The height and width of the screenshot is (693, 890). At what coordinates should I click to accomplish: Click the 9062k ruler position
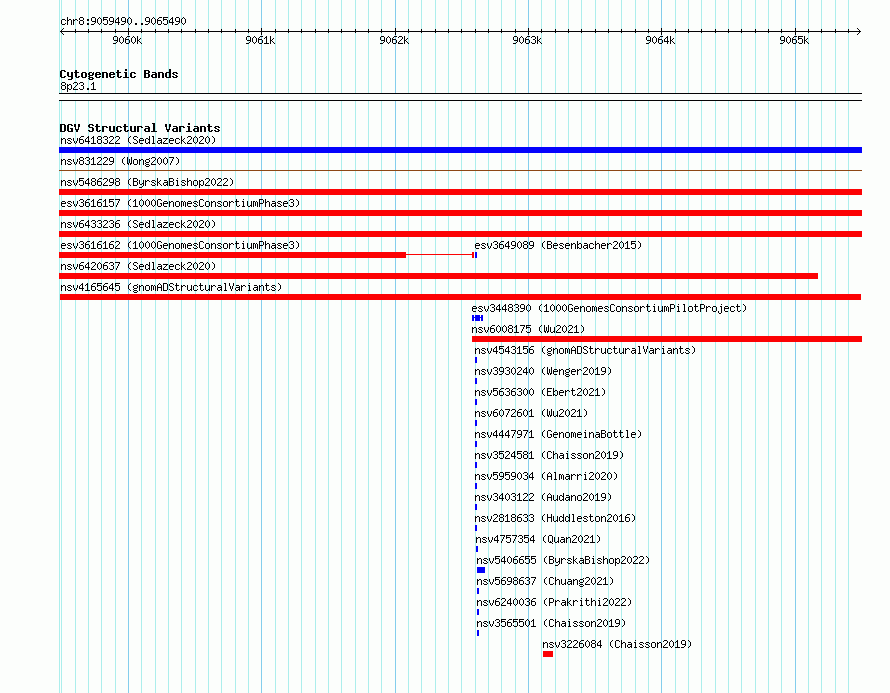[x=394, y=40]
